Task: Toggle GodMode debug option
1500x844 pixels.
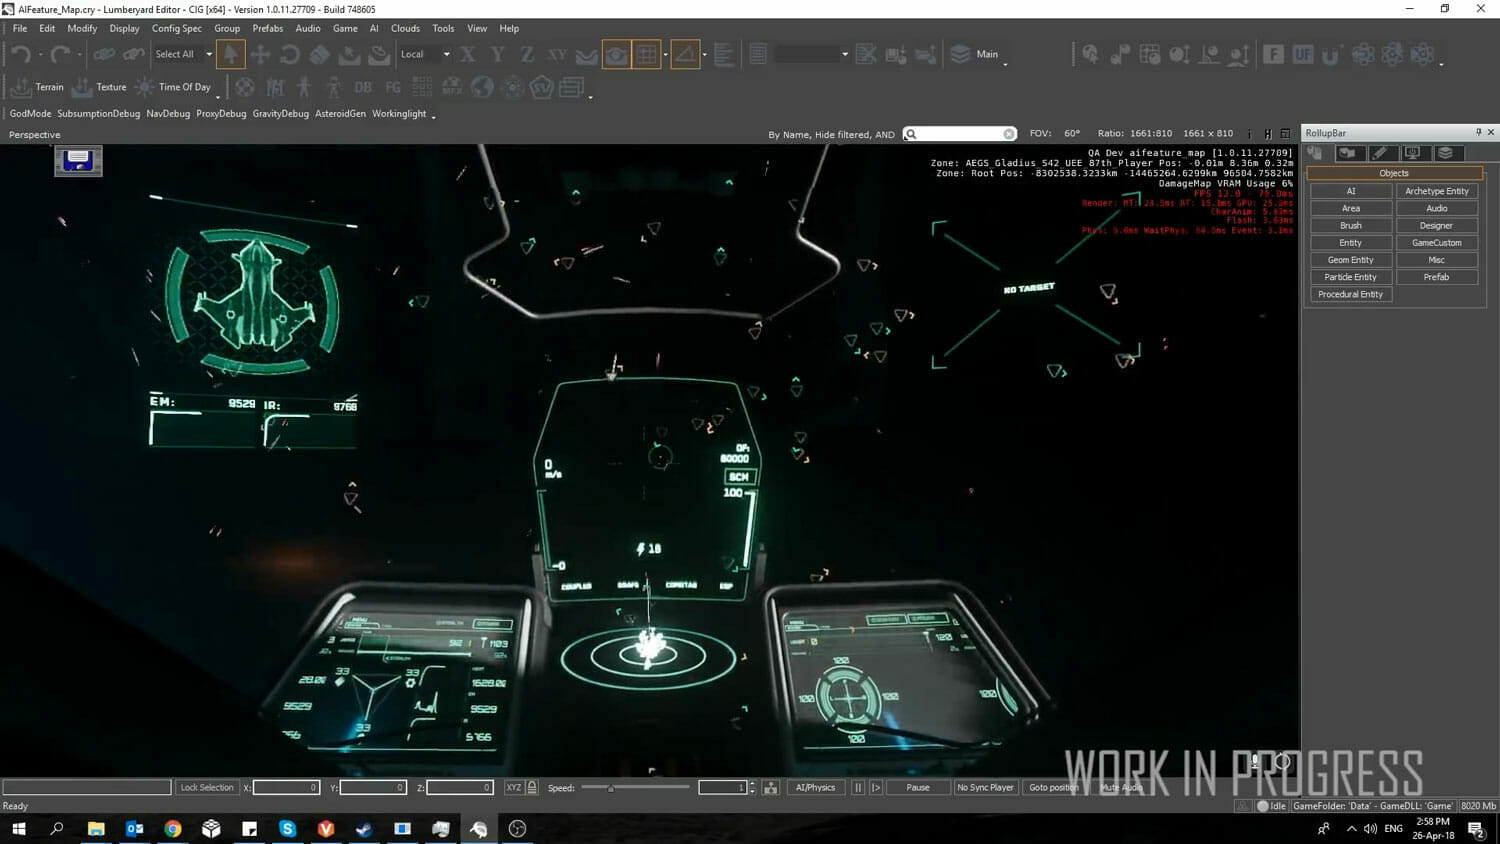Action: pyautogui.click(x=30, y=114)
